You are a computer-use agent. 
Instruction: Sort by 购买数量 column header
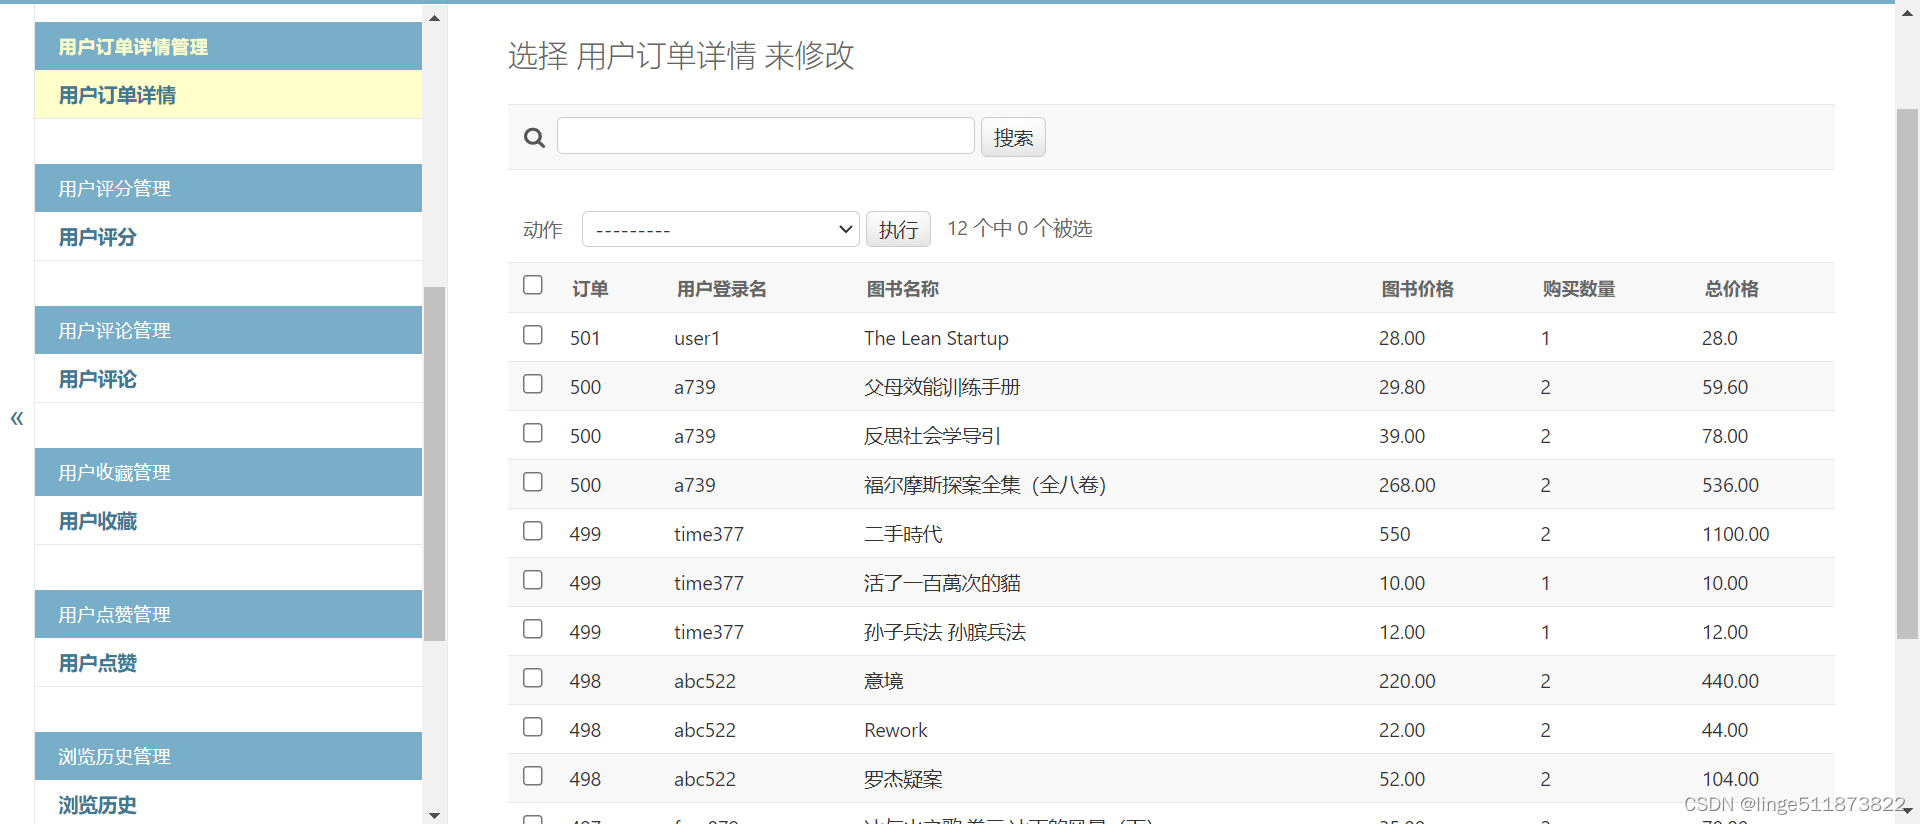point(1579,289)
